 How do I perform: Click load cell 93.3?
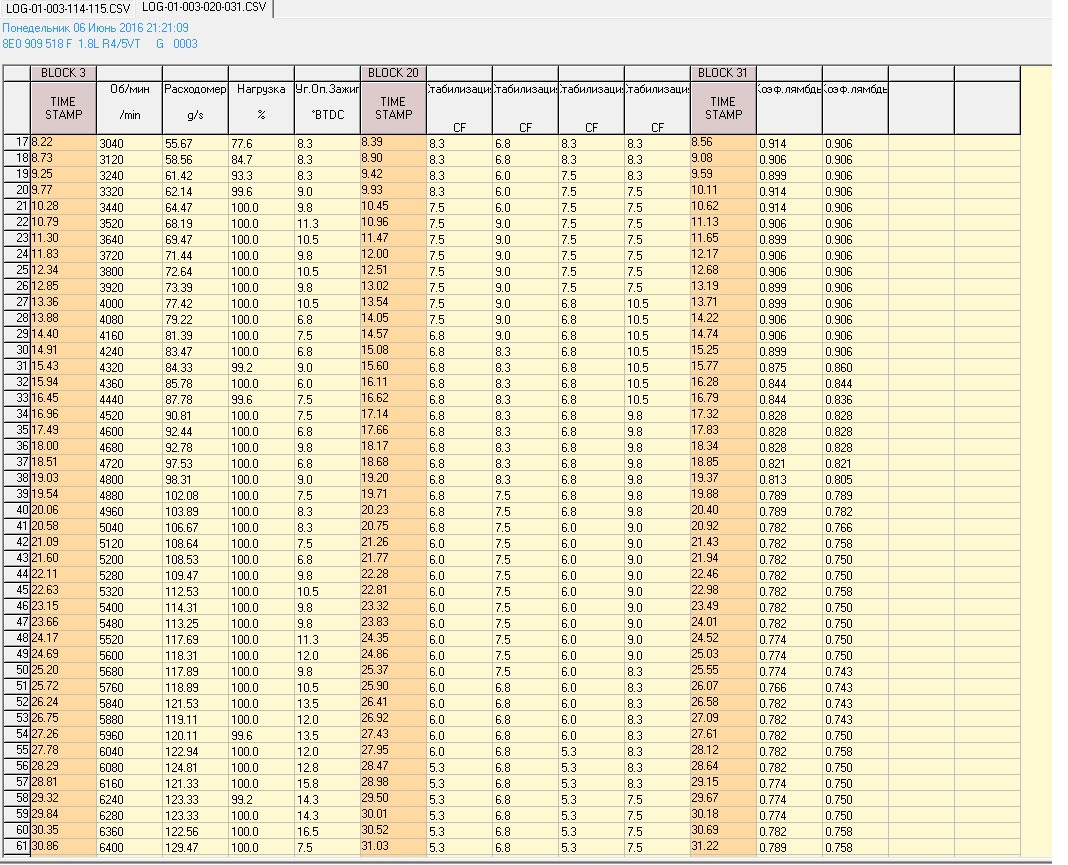tap(261, 175)
